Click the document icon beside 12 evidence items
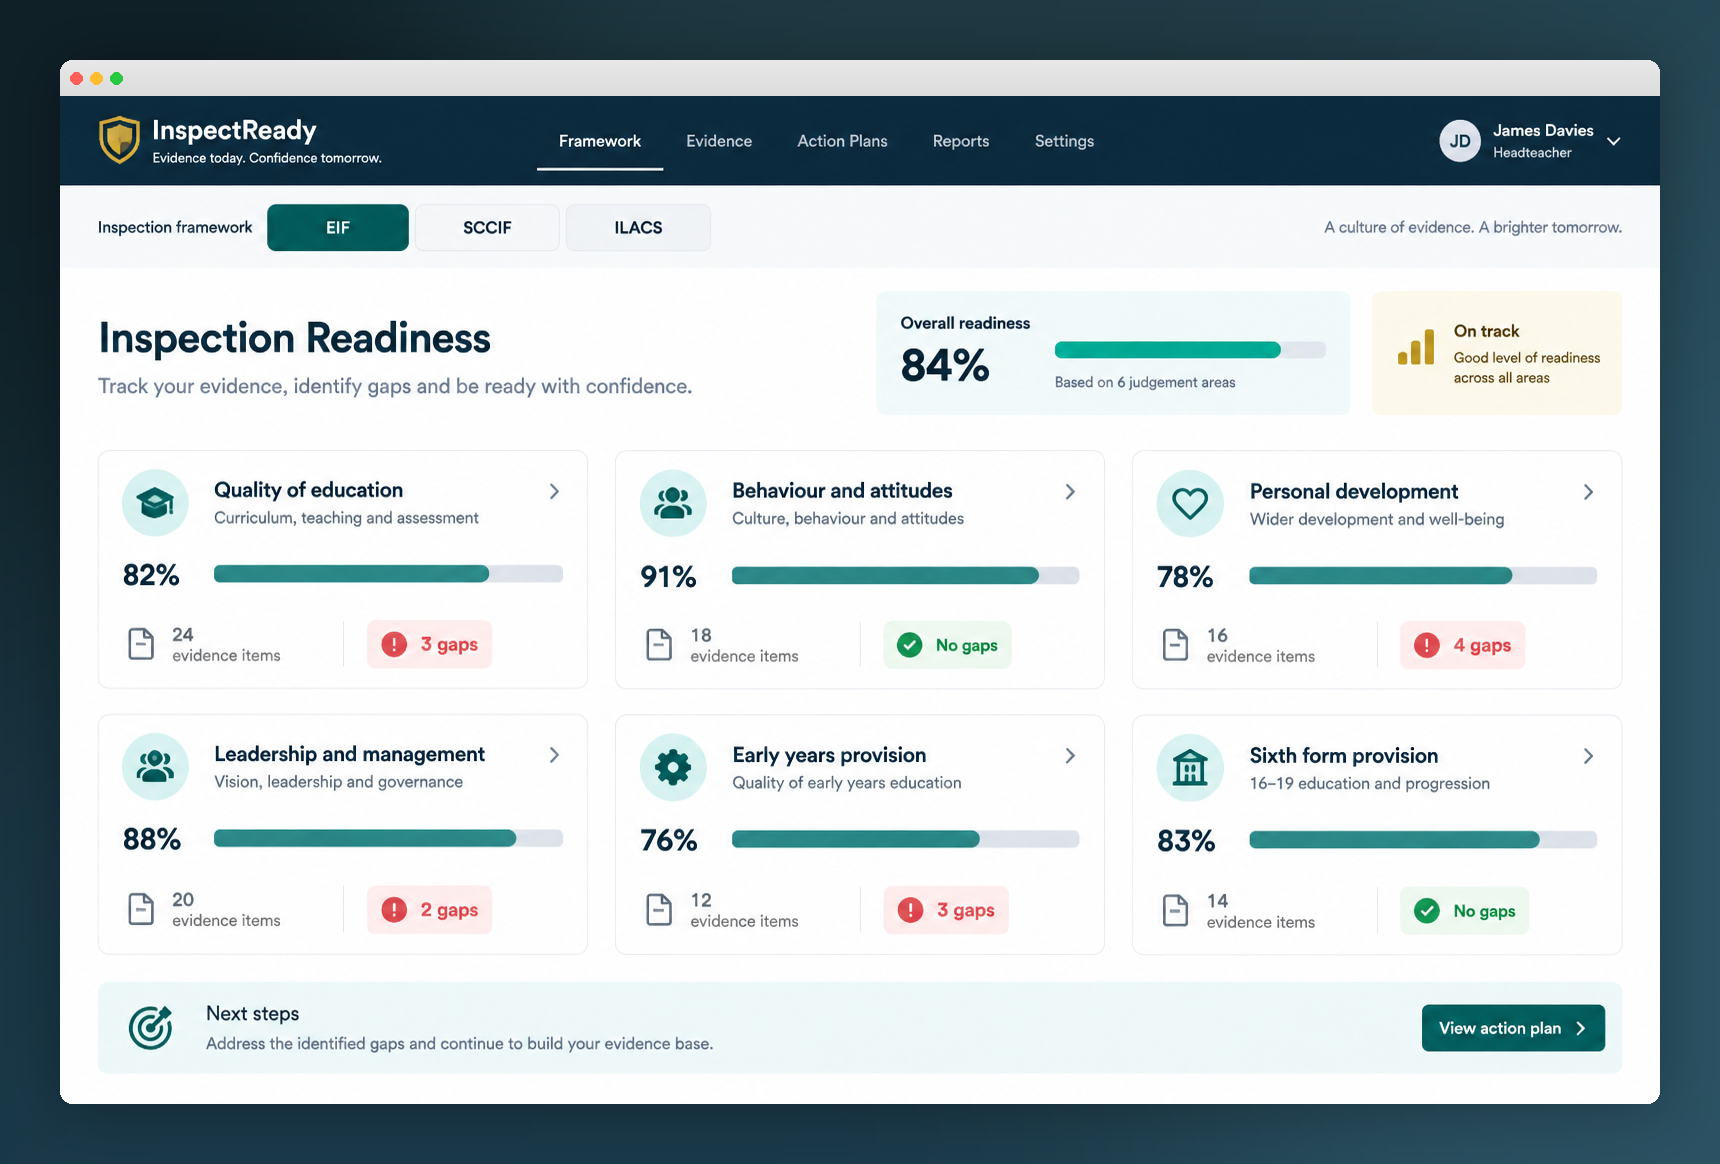Viewport: 1720px width, 1164px height. tap(659, 910)
